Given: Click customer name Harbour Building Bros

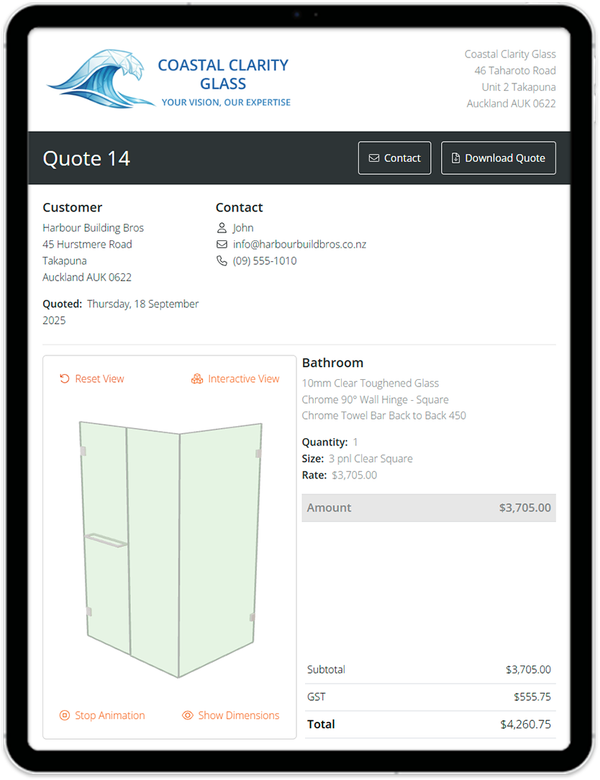Looking at the screenshot, I should point(93,228).
